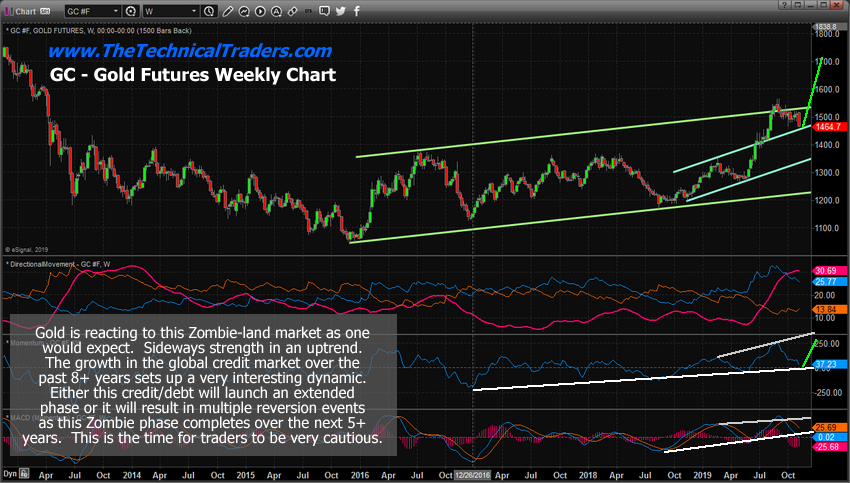Share chart via Twitter icon
The image size is (850, 483).
coord(341,11)
